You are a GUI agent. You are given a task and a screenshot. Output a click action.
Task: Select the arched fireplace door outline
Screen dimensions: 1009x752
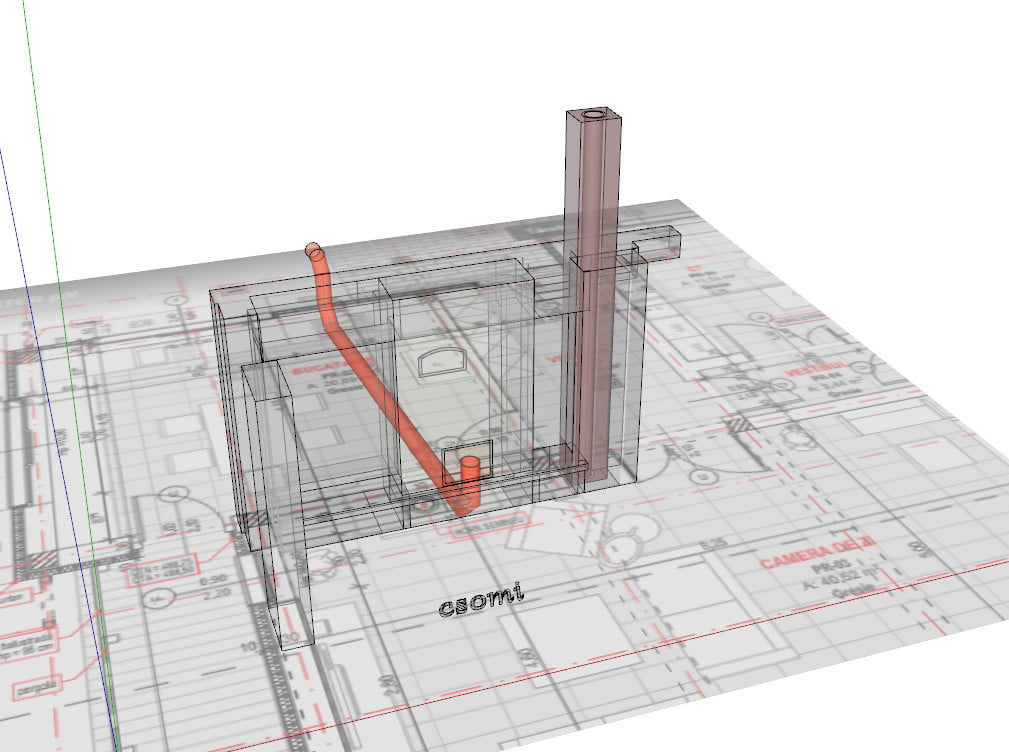[442, 362]
